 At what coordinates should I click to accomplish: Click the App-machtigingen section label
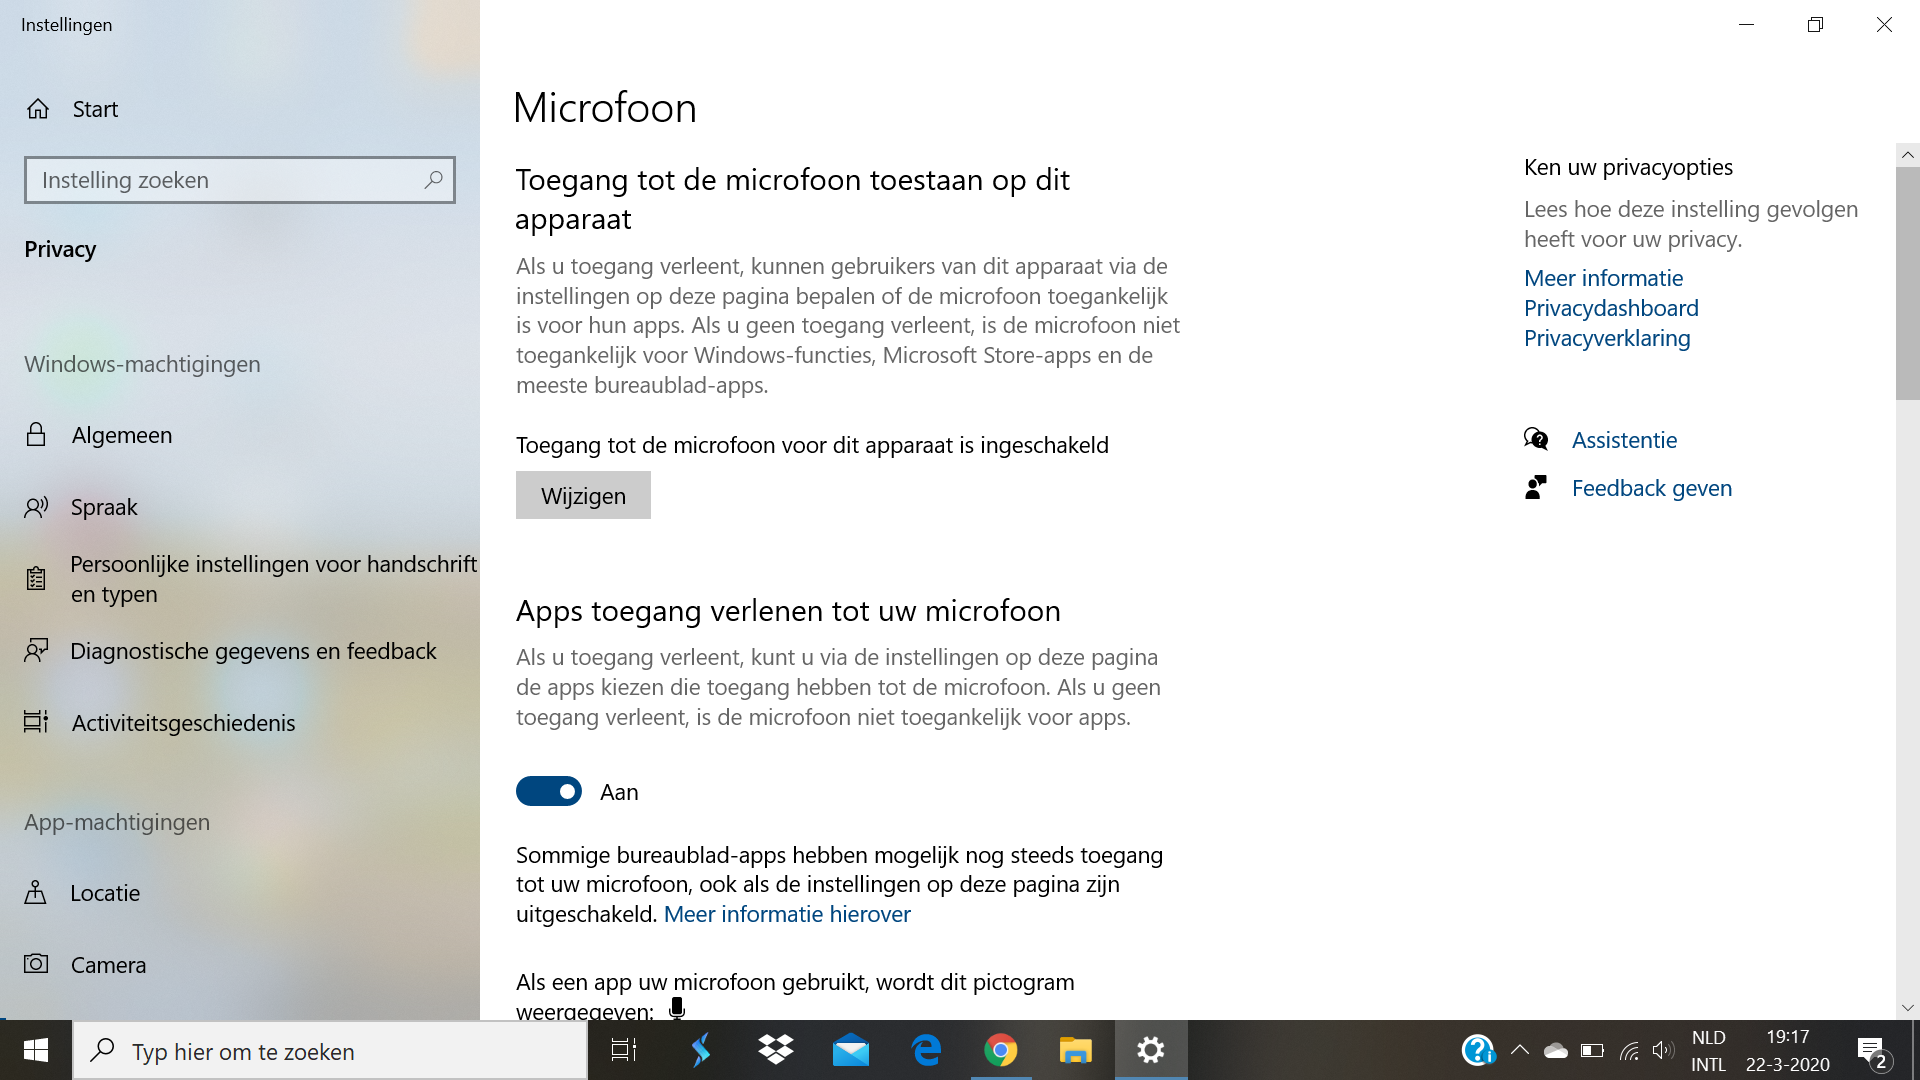pyautogui.click(x=117, y=822)
